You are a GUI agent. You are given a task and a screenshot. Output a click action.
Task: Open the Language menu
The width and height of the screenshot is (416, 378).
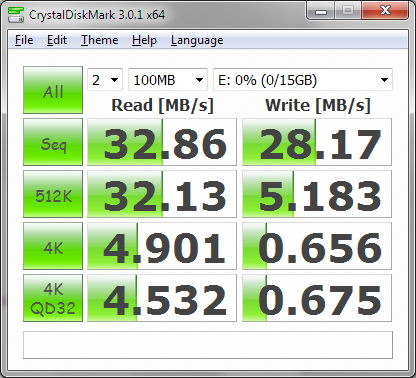197,40
